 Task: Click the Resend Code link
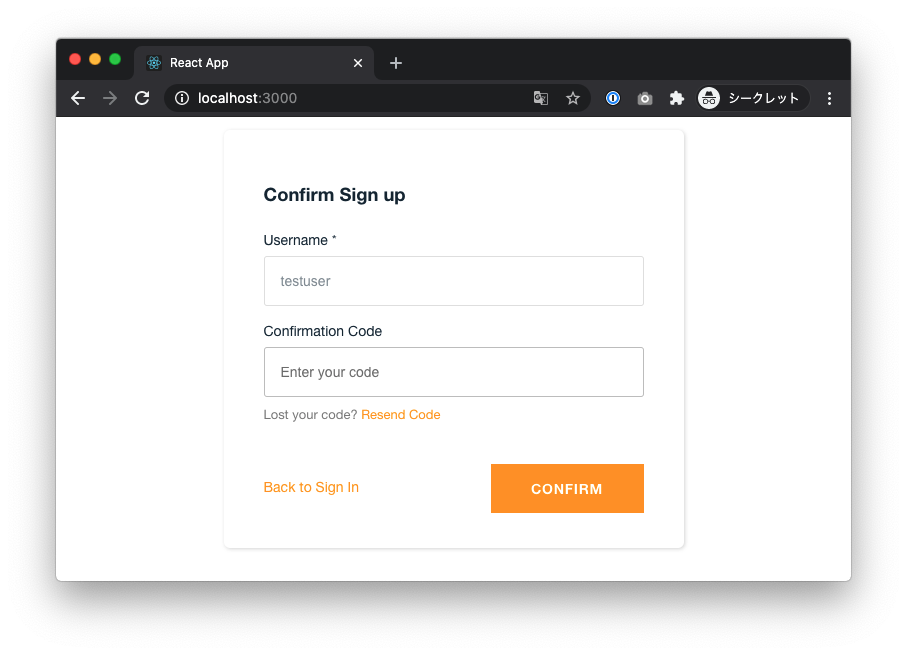[401, 415]
